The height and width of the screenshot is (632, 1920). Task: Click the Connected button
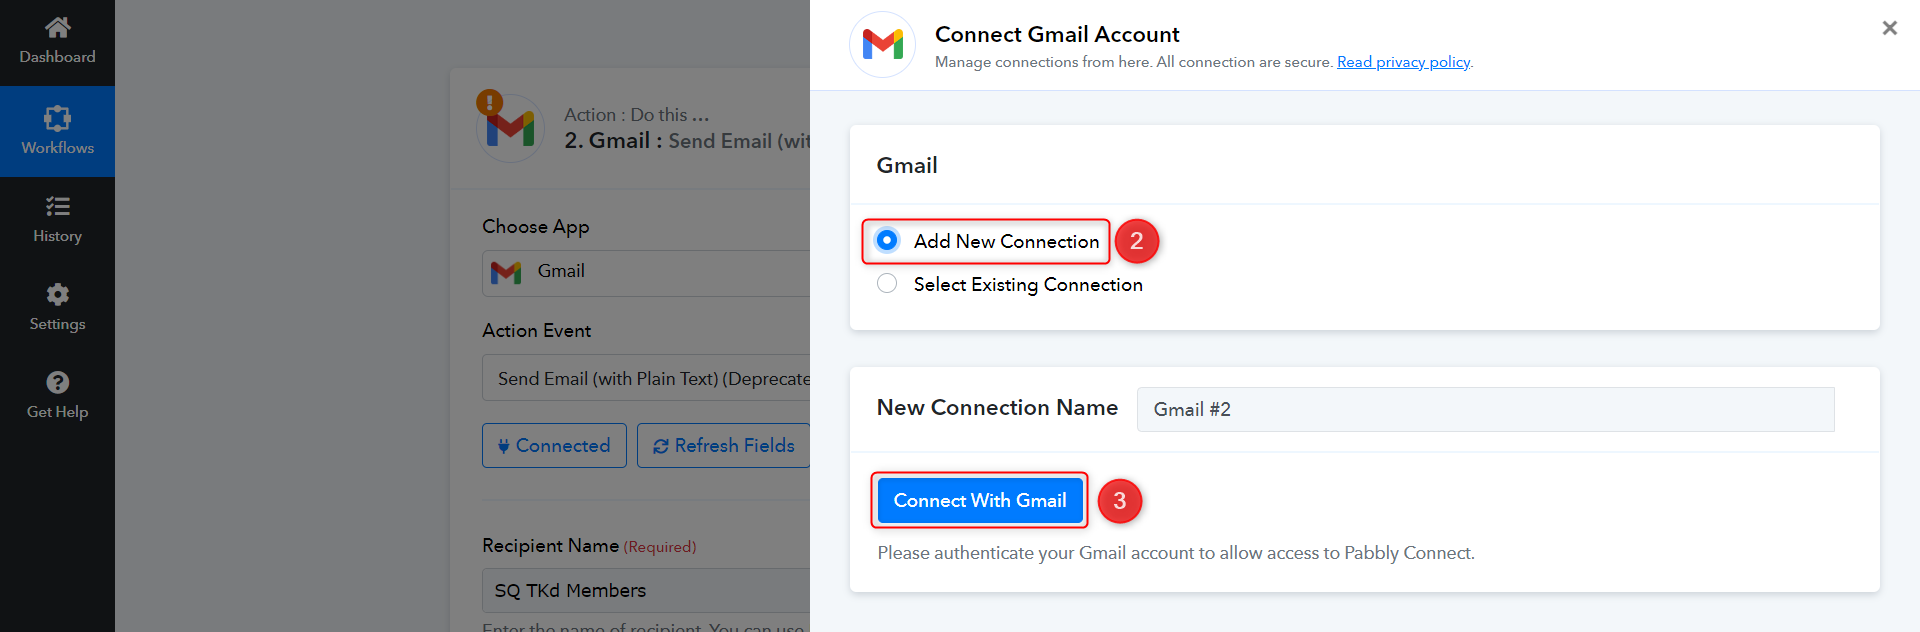tap(554, 445)
